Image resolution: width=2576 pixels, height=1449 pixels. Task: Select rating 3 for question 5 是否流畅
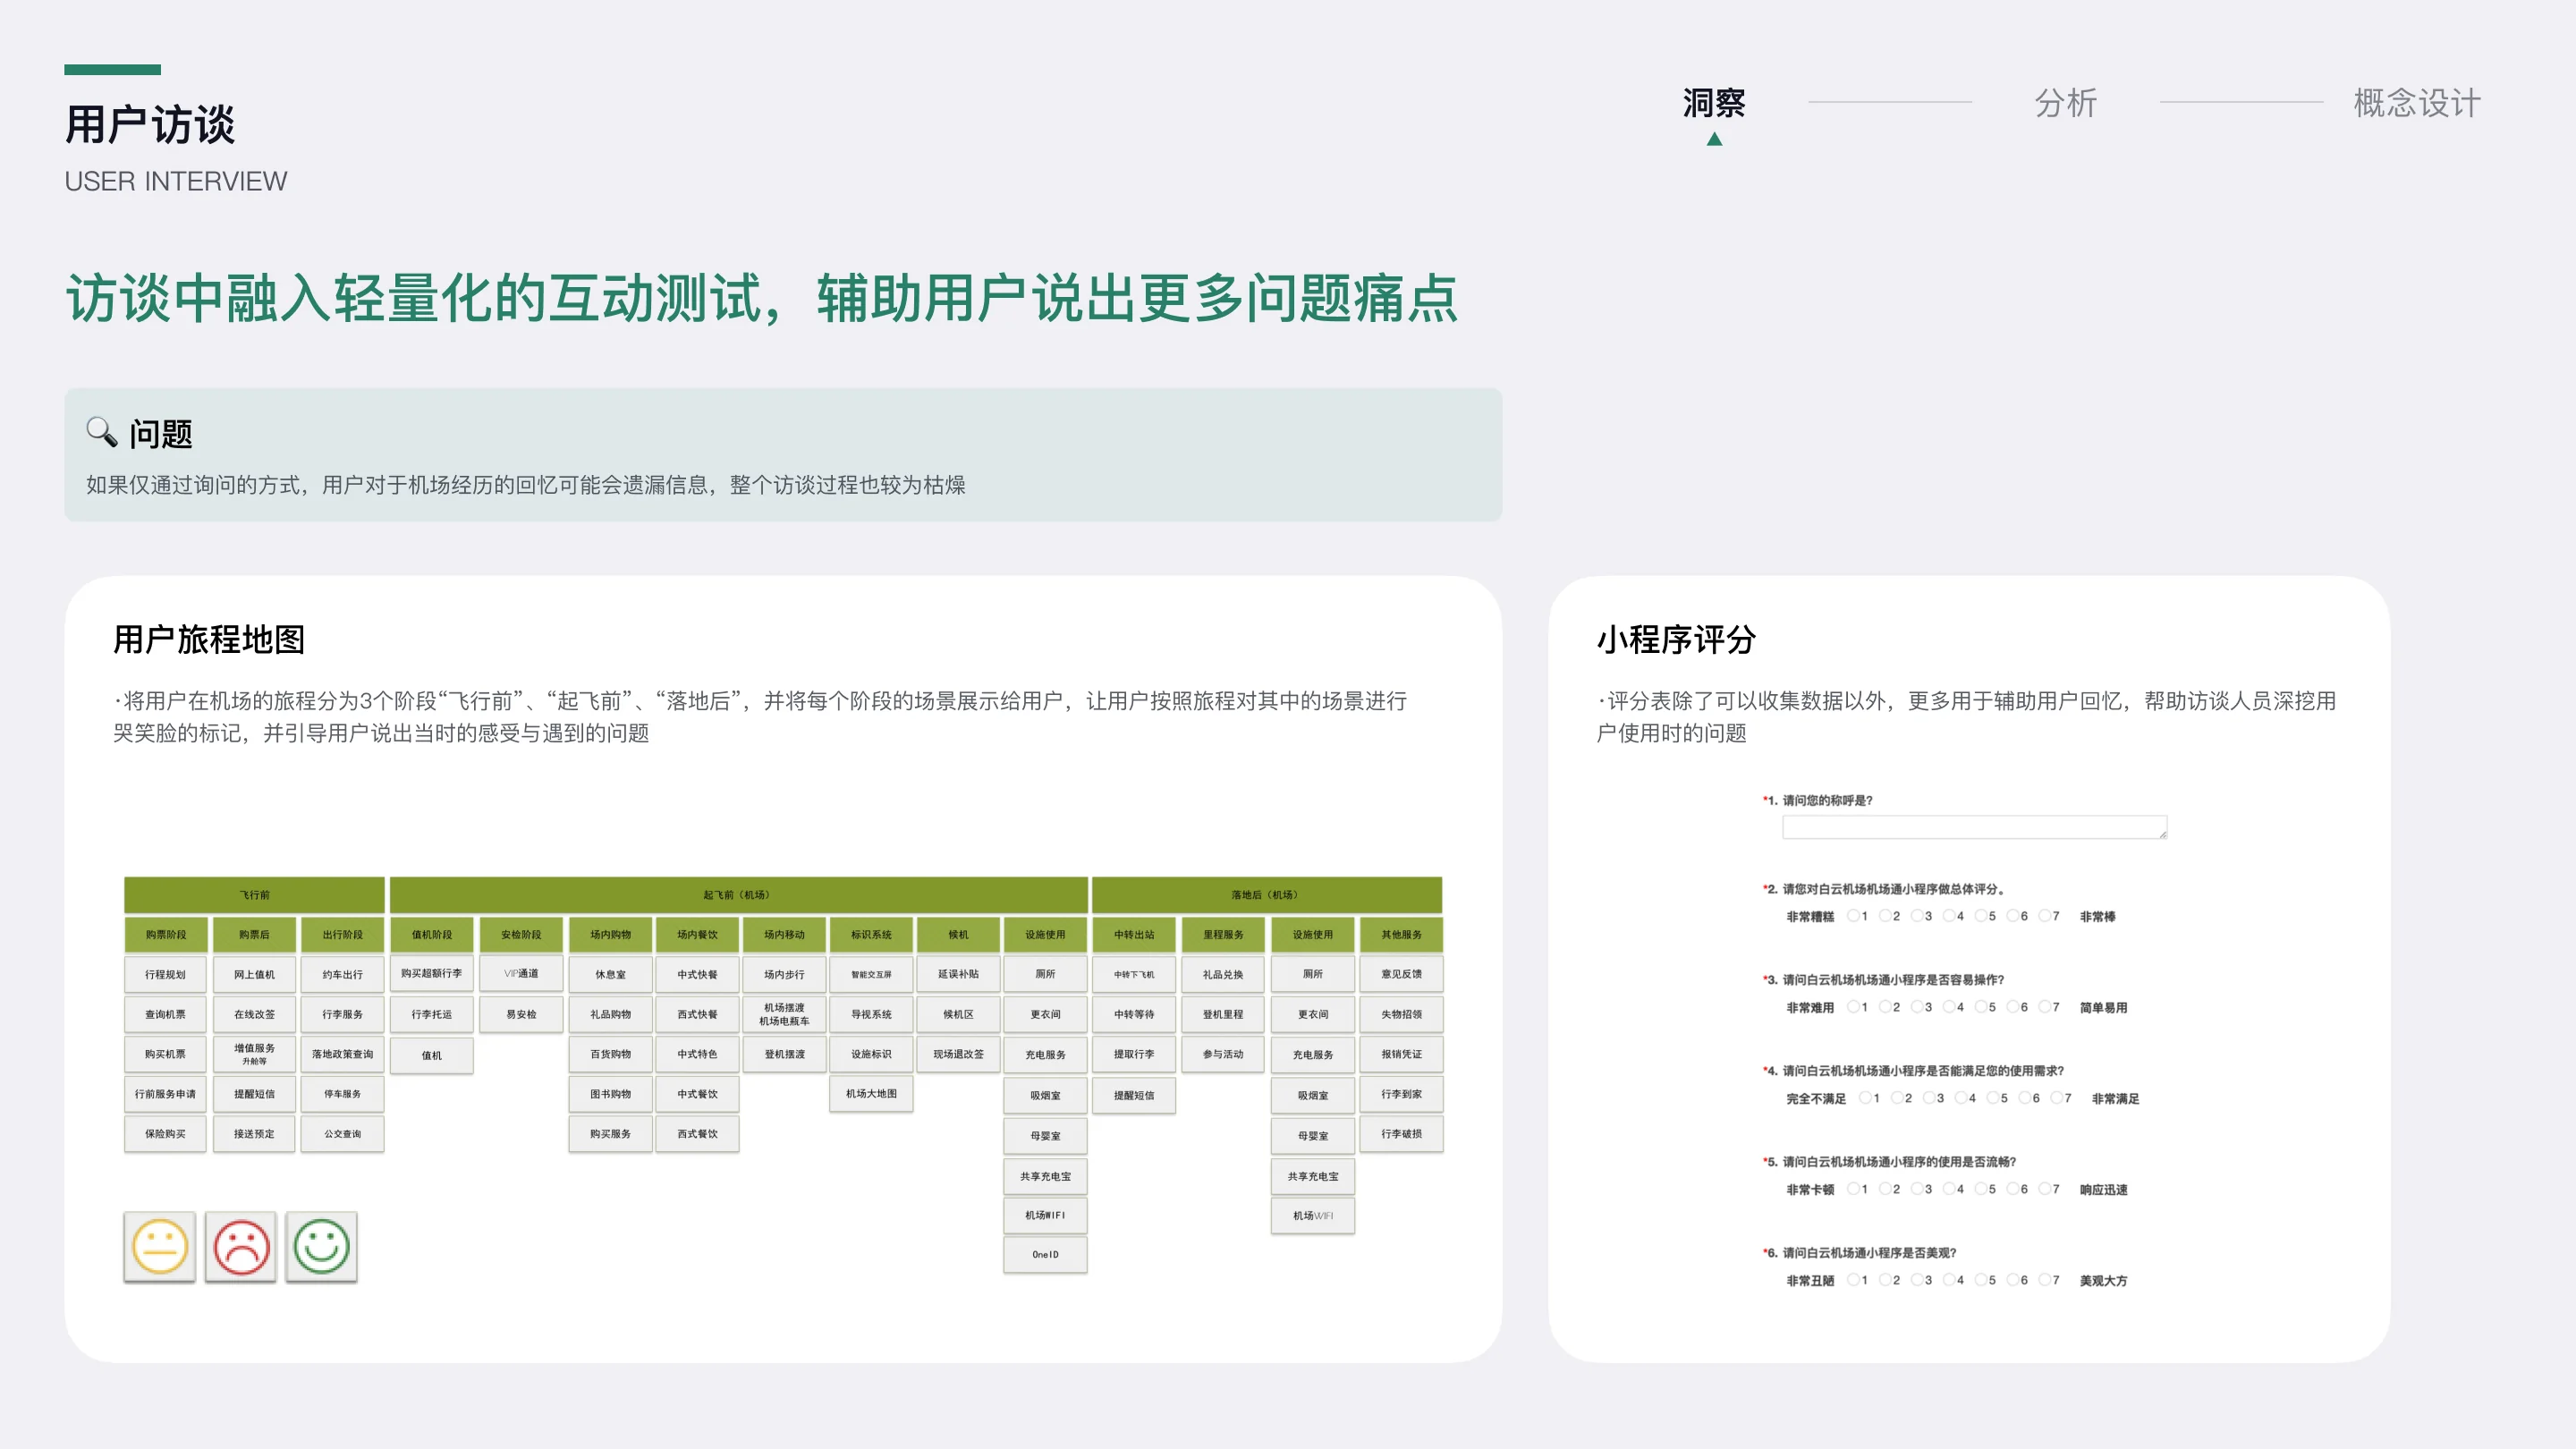coord(1917,1189)
